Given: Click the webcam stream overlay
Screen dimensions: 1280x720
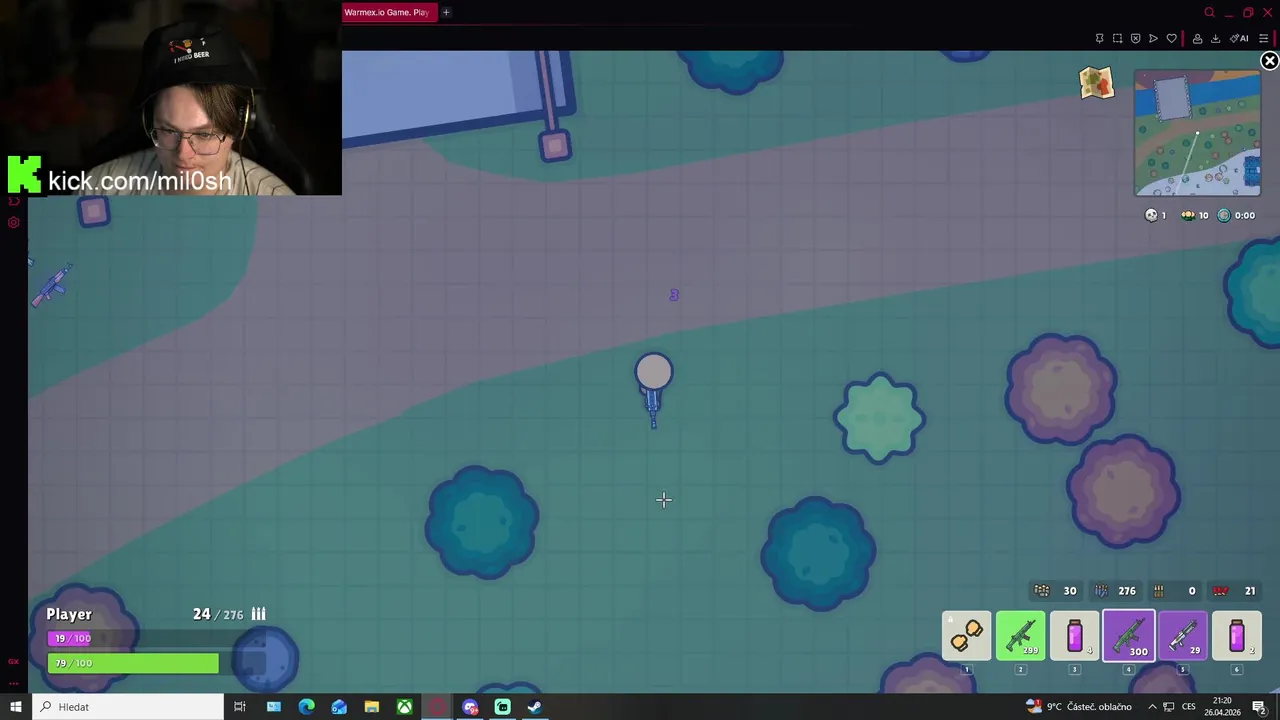Looking at the screenshot, I should point(171,97).
